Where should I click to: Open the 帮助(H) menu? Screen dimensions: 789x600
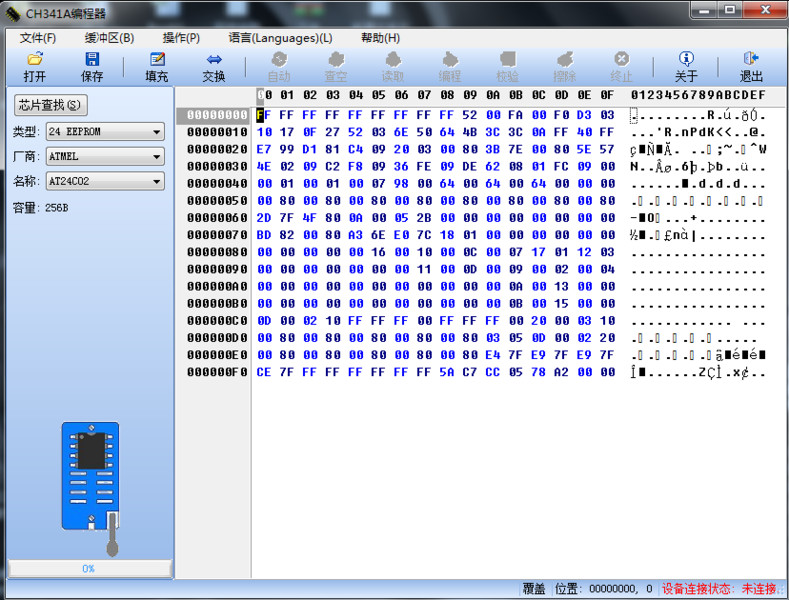click(x=380, y=38)
